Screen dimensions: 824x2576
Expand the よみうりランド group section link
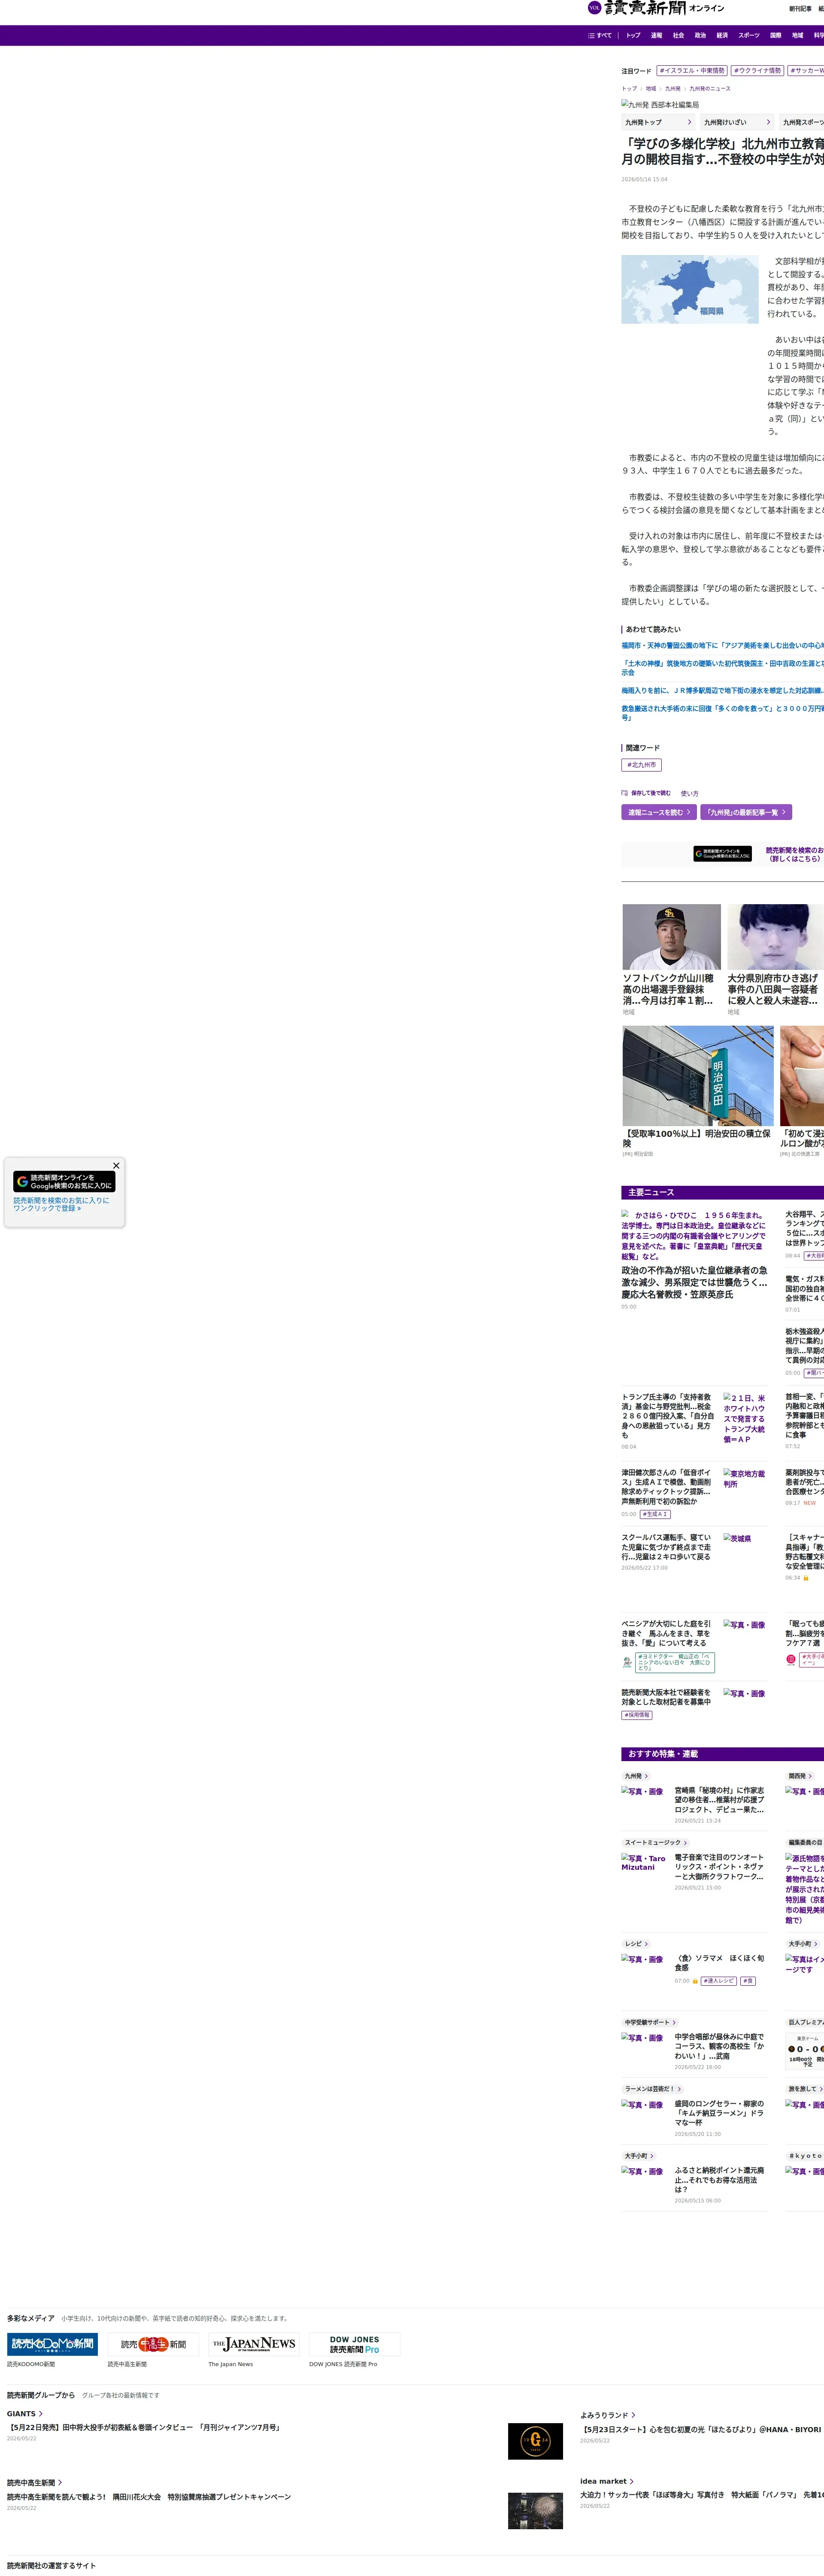pos(608,2415)
